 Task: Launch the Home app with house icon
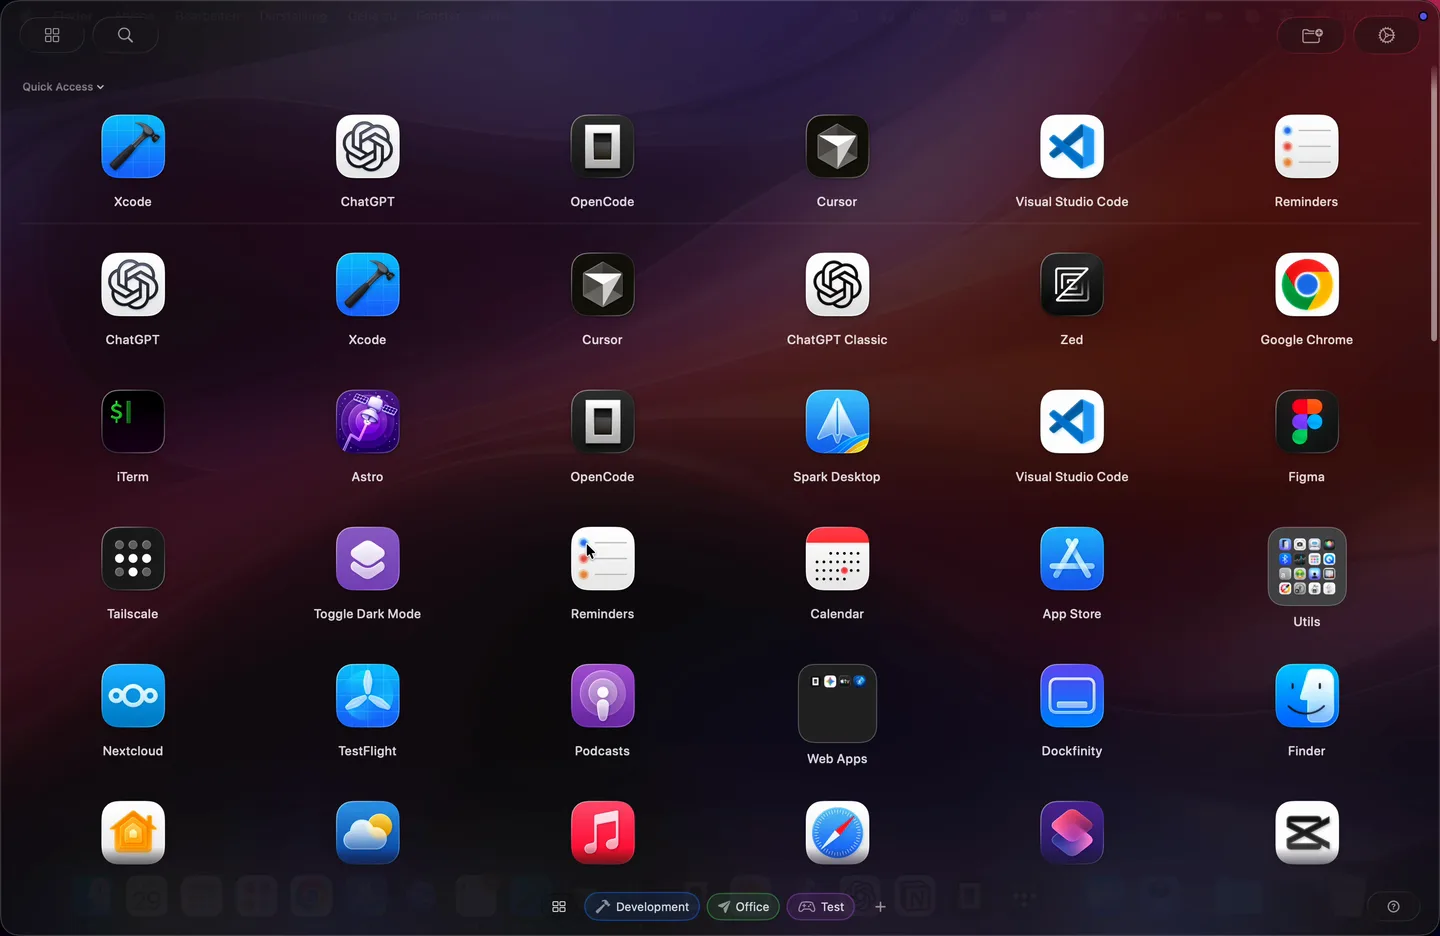point(133,833)
